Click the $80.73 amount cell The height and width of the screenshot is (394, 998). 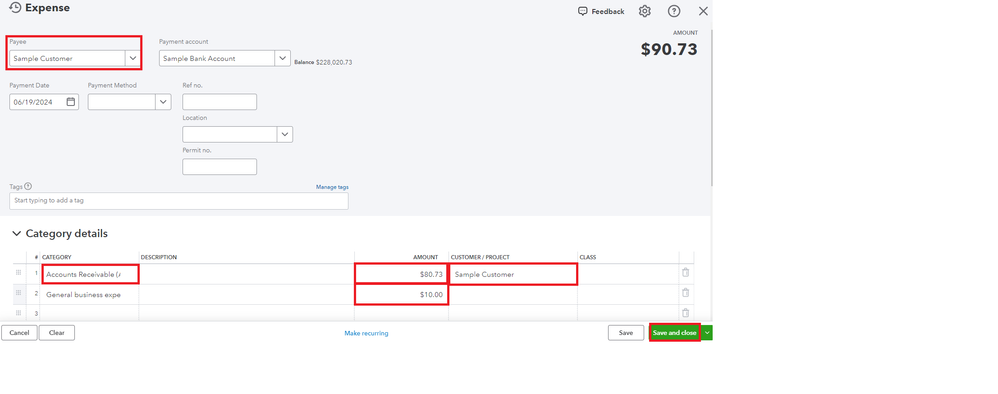(402, 274)
